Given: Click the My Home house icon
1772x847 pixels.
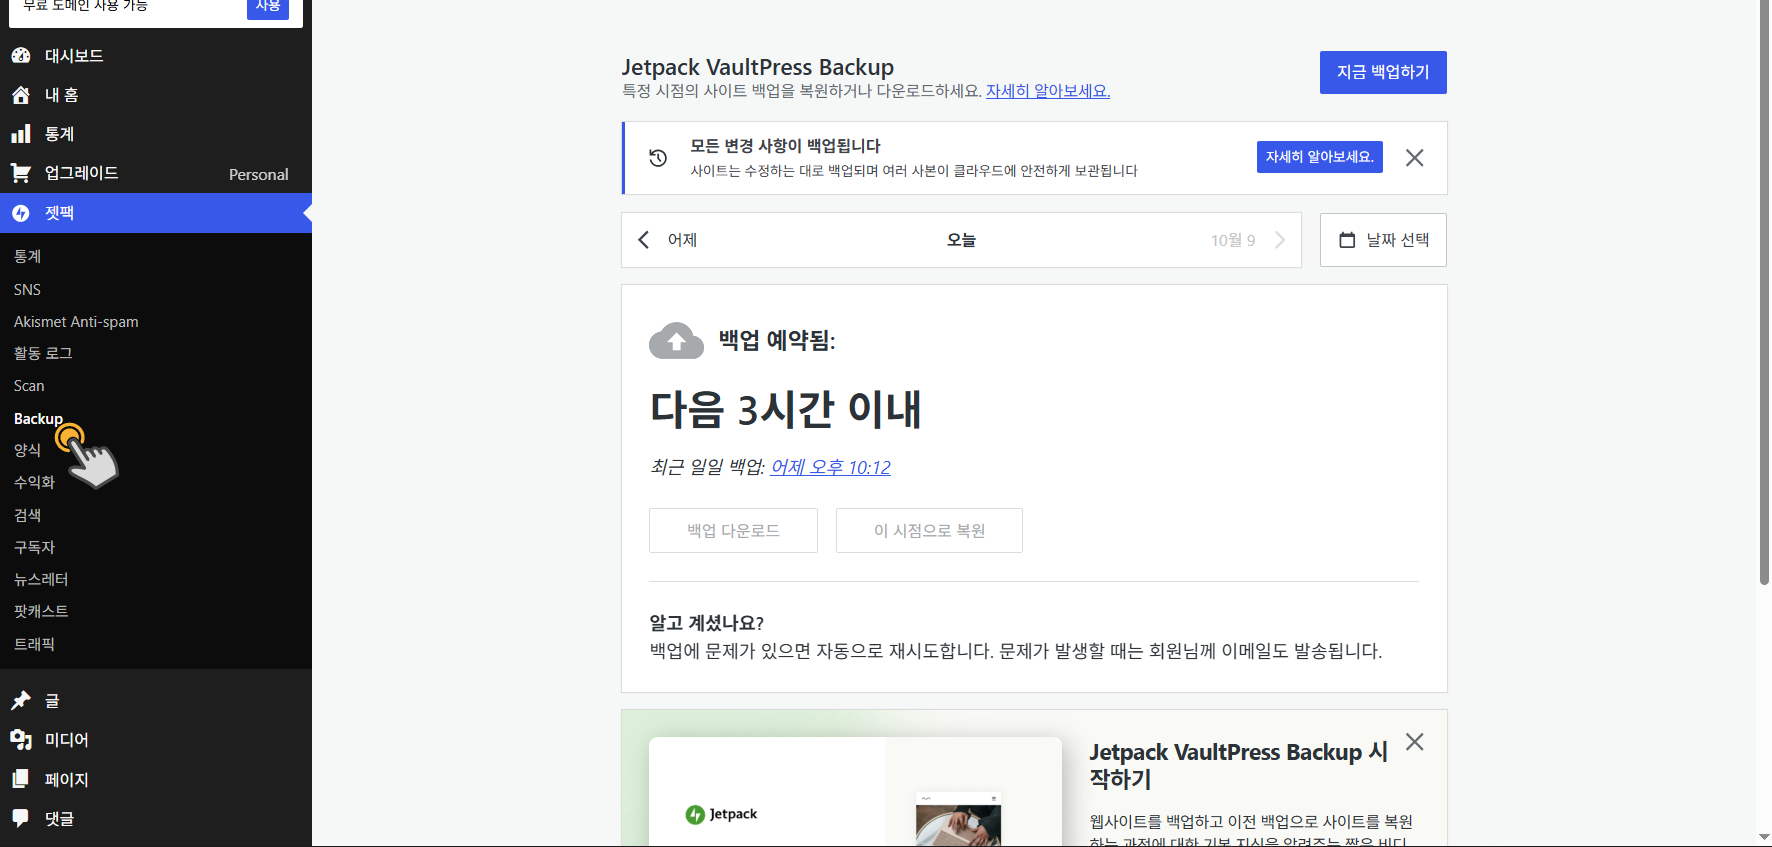Looking at the screenshot, I should pyautogui.click(x=21, y=95).
